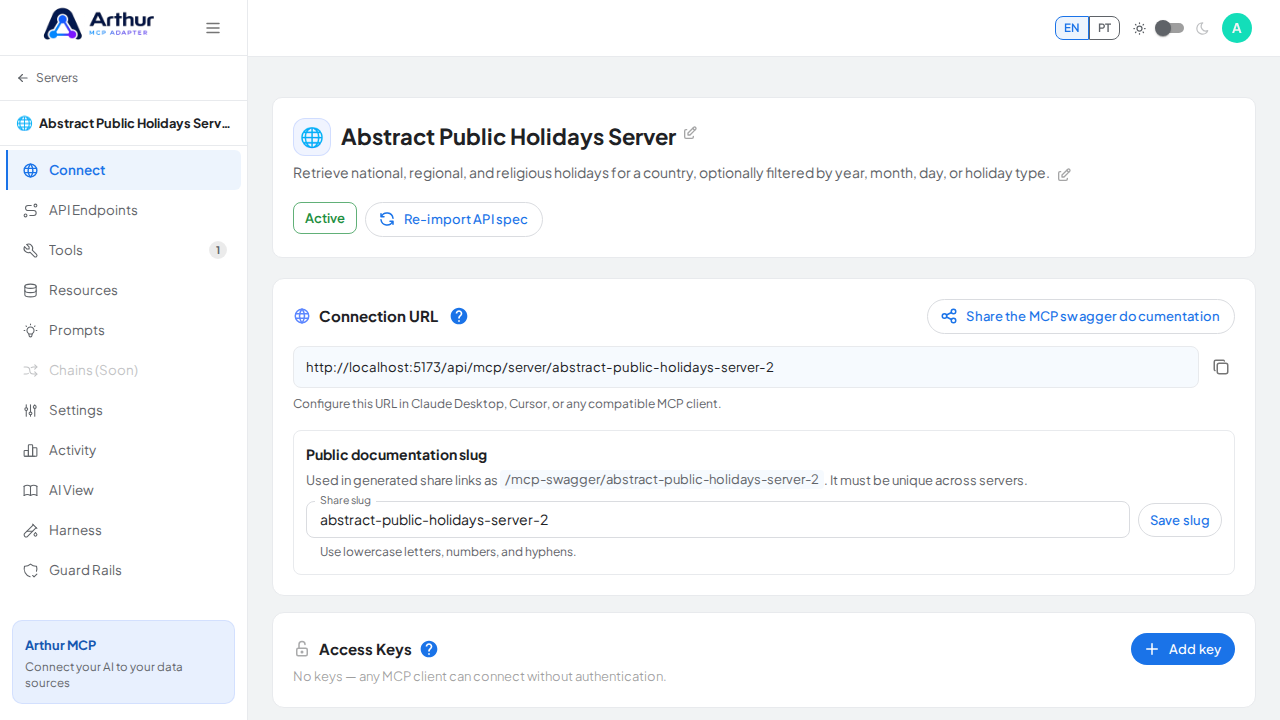The height and width of the screenshot is (720, 1280).
Task: Open the user avatar menu
Action: [1237, 28]
